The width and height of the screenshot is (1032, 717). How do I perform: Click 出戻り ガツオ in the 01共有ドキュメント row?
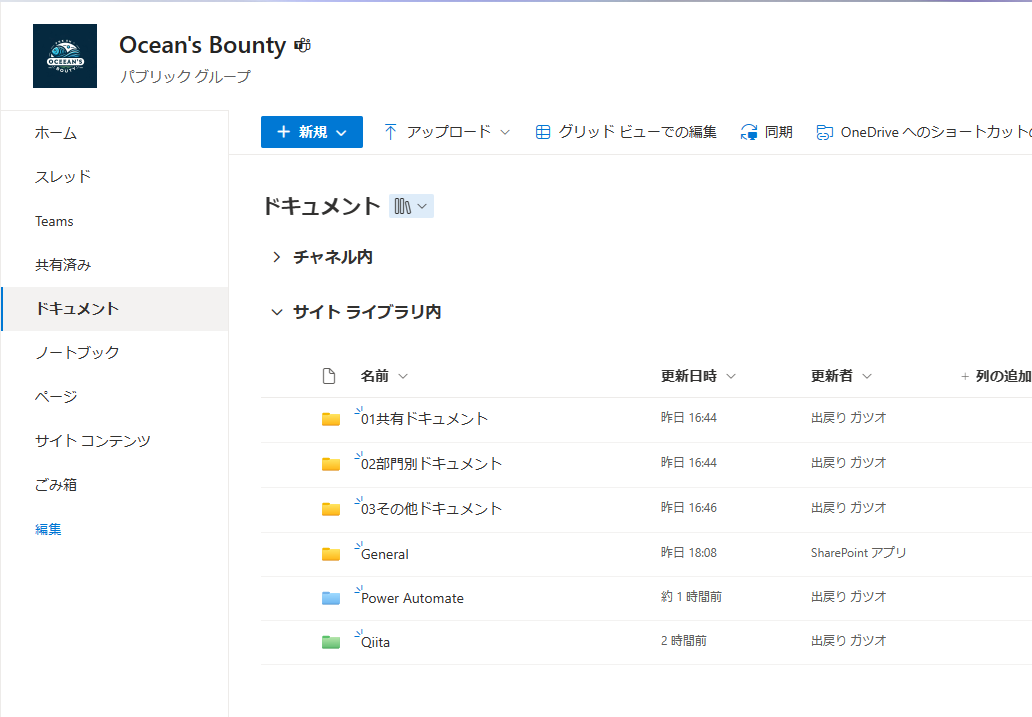[848, 417]
